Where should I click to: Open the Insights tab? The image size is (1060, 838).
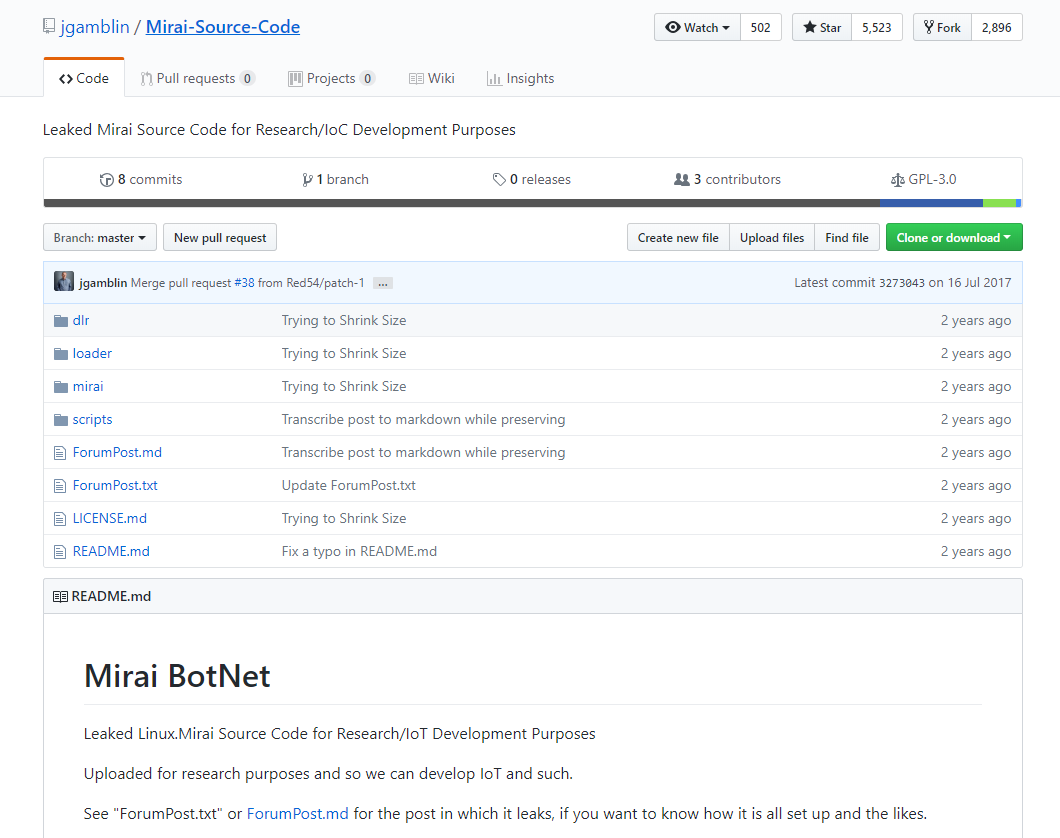(521, 78)
